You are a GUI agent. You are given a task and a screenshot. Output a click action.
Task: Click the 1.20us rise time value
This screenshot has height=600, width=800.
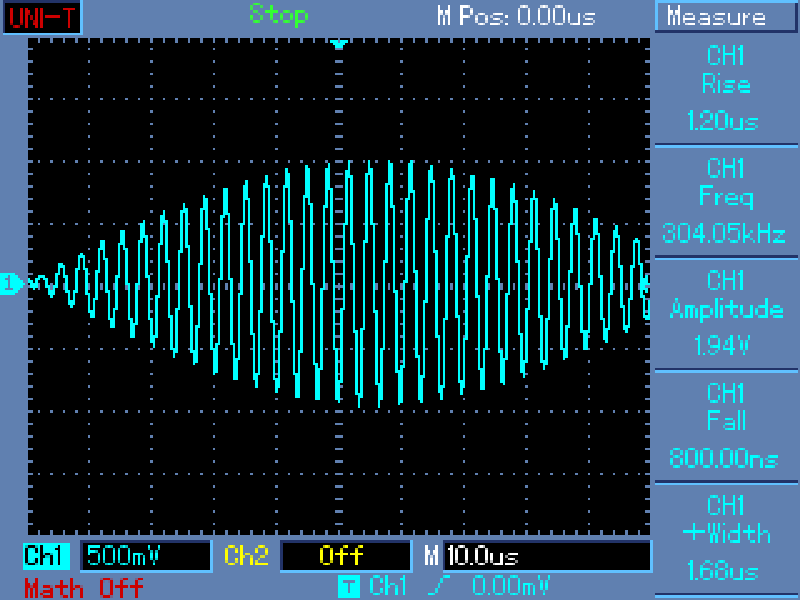pos(722,122)
